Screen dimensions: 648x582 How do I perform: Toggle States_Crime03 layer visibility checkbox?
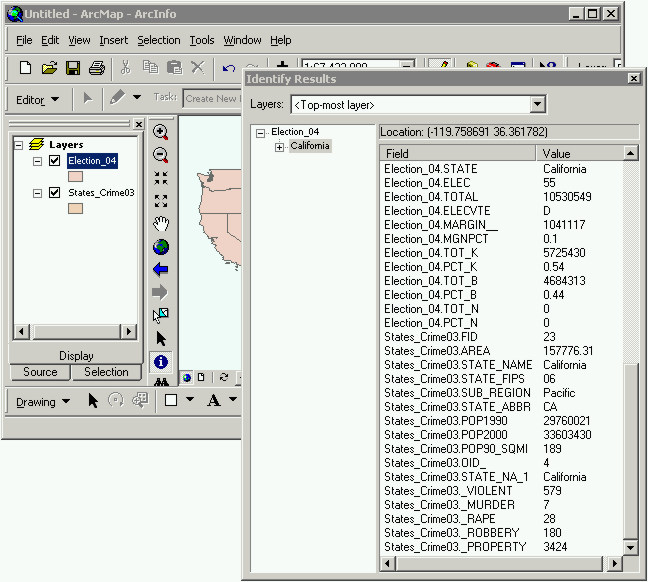pyautogui.click(x=55, y=193)
